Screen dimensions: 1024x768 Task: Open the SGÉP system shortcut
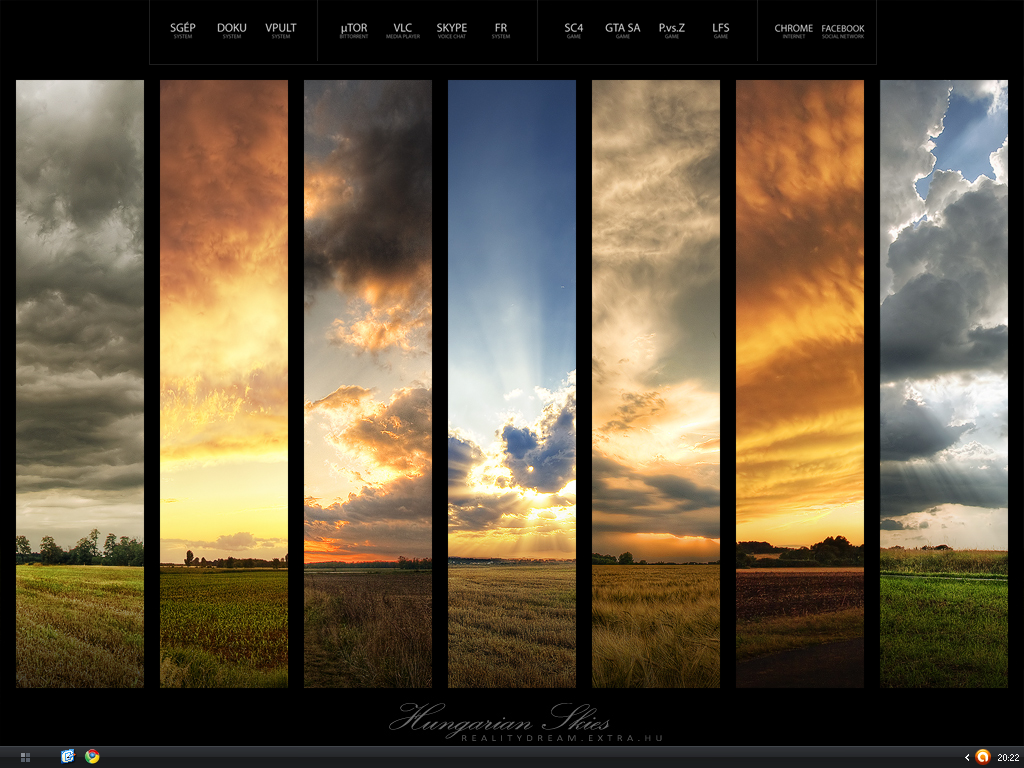pyautogui.click(x=182, y=31)
